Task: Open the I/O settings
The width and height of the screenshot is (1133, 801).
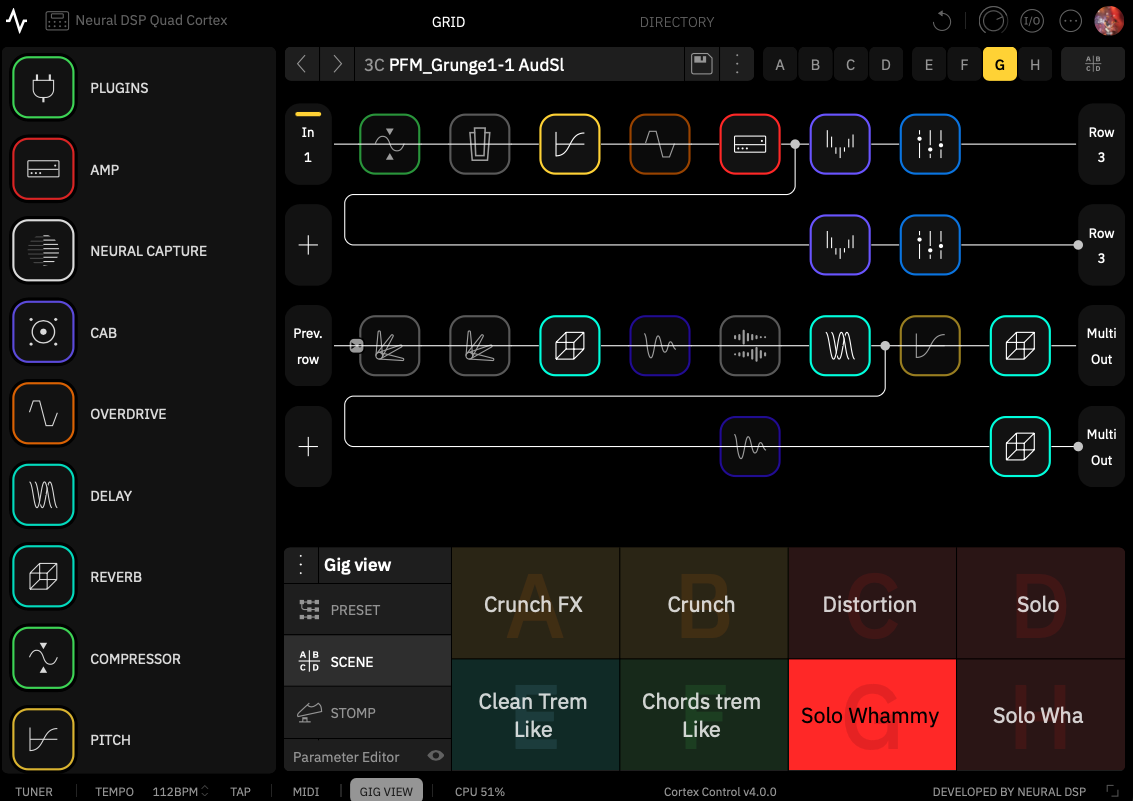Action: point(1032,21)
